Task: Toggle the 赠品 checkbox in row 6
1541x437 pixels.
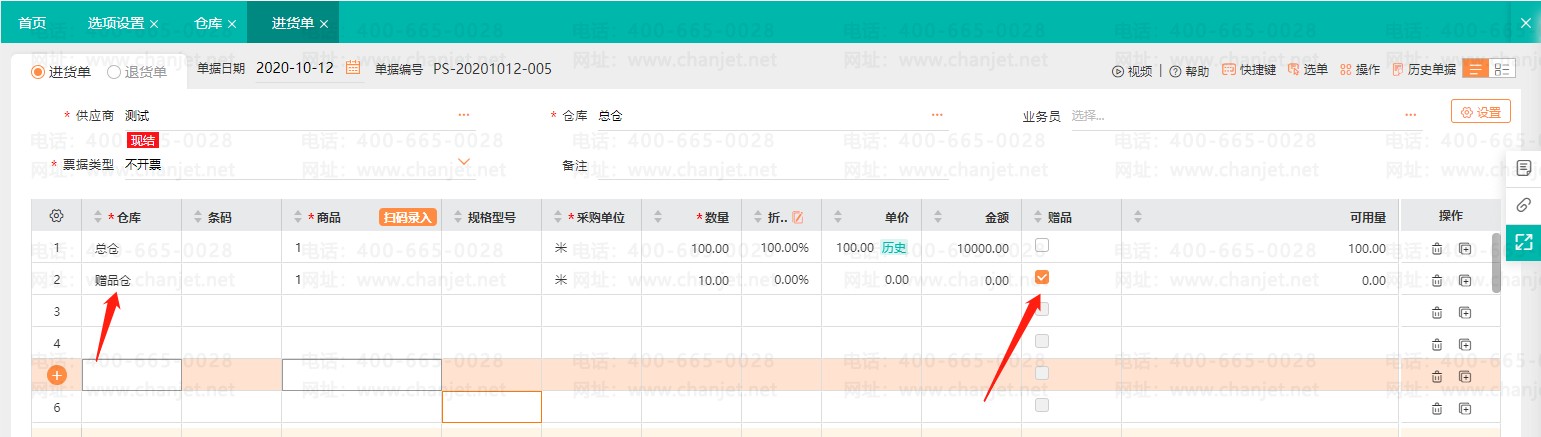Action: coord(1042,405)
